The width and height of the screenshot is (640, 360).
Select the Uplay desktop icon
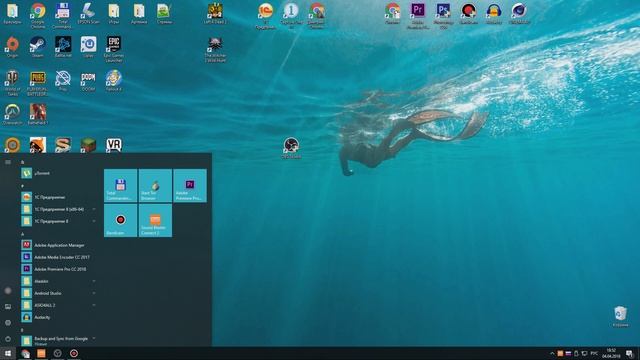(x=88, y=47)
